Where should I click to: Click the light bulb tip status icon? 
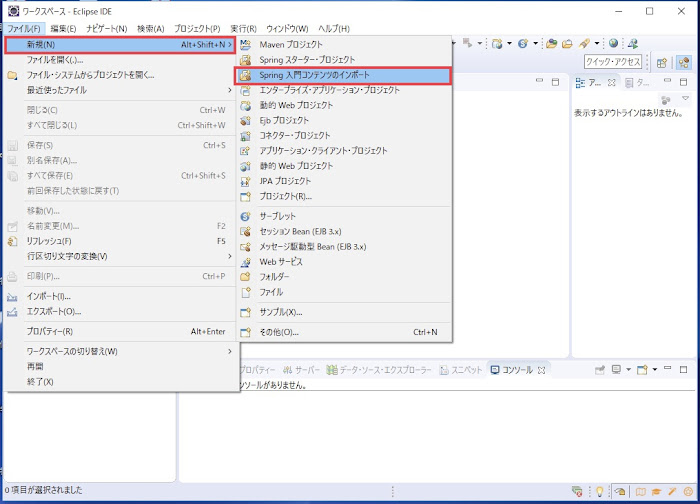click(600, 492)
